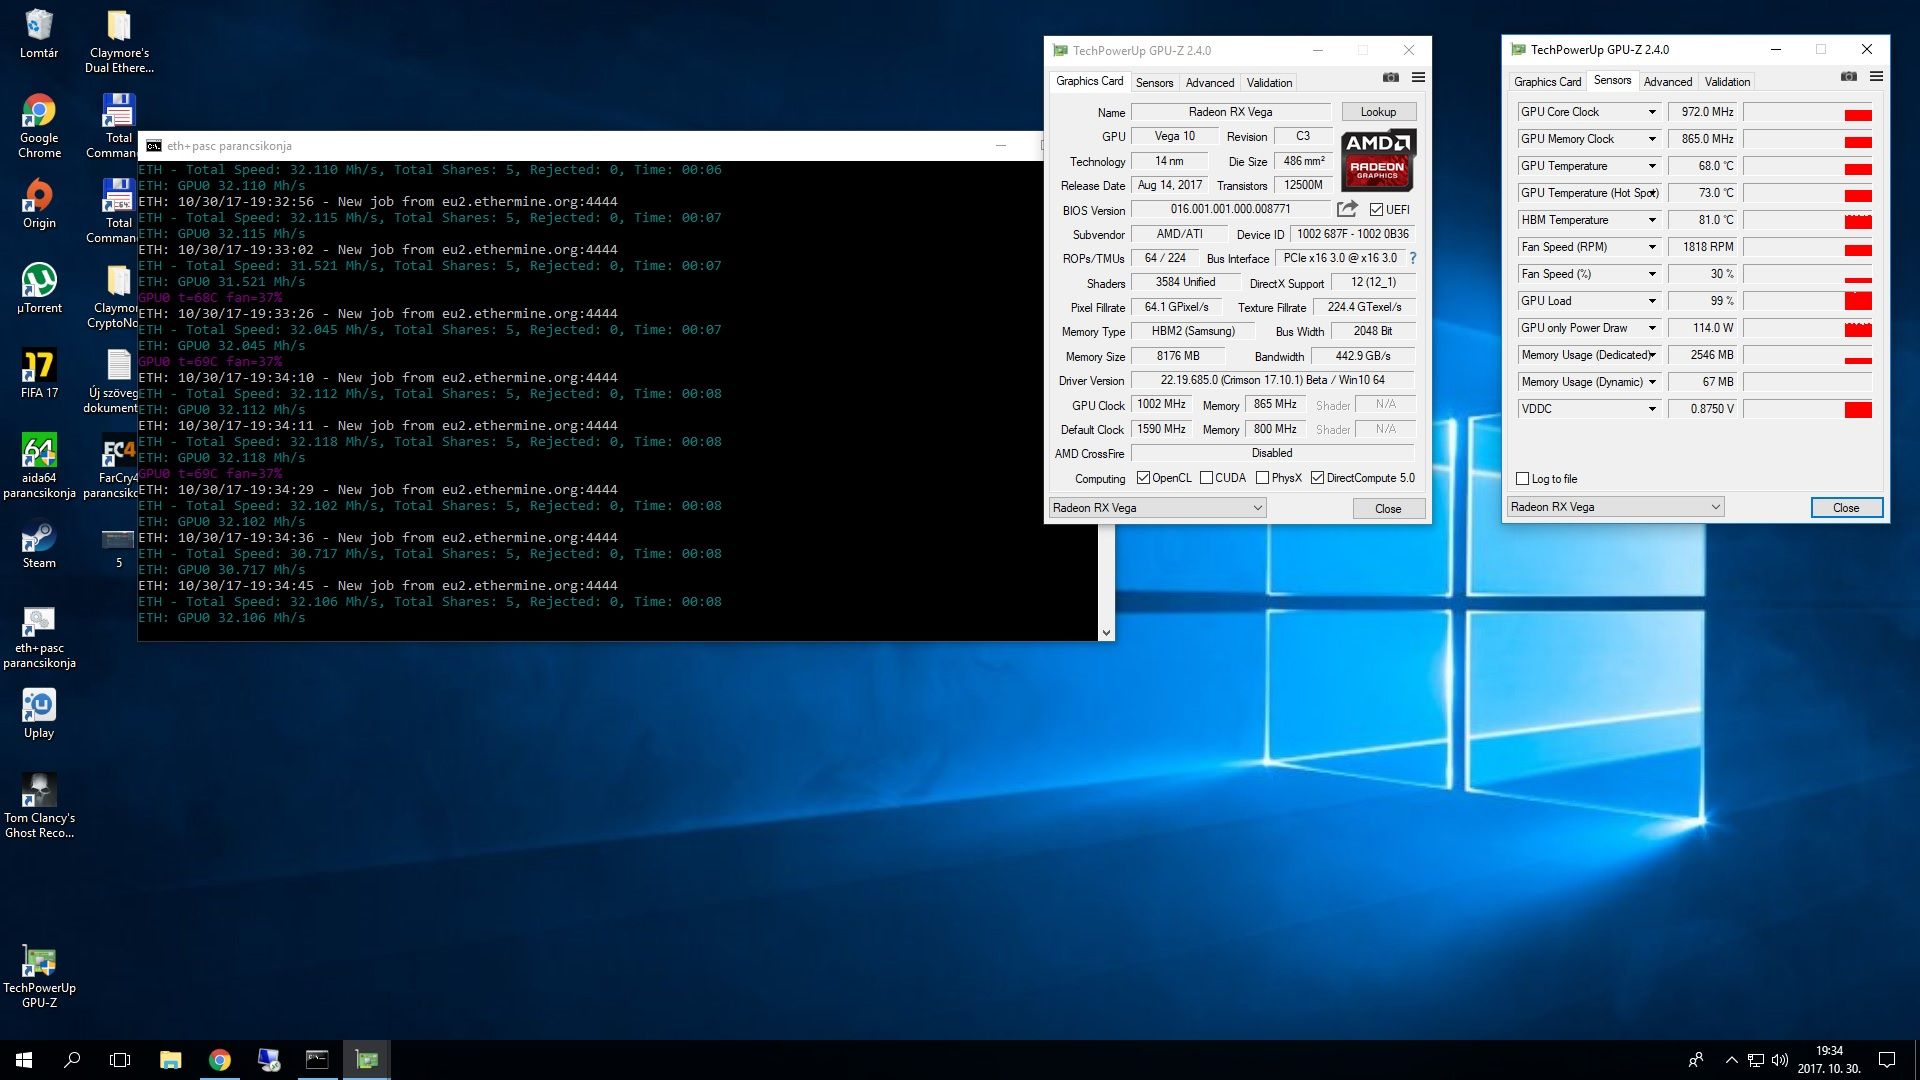Click the bus interface question mark icon
The height and width of the screenshot is (1080, 1920).
(1413, 258)
